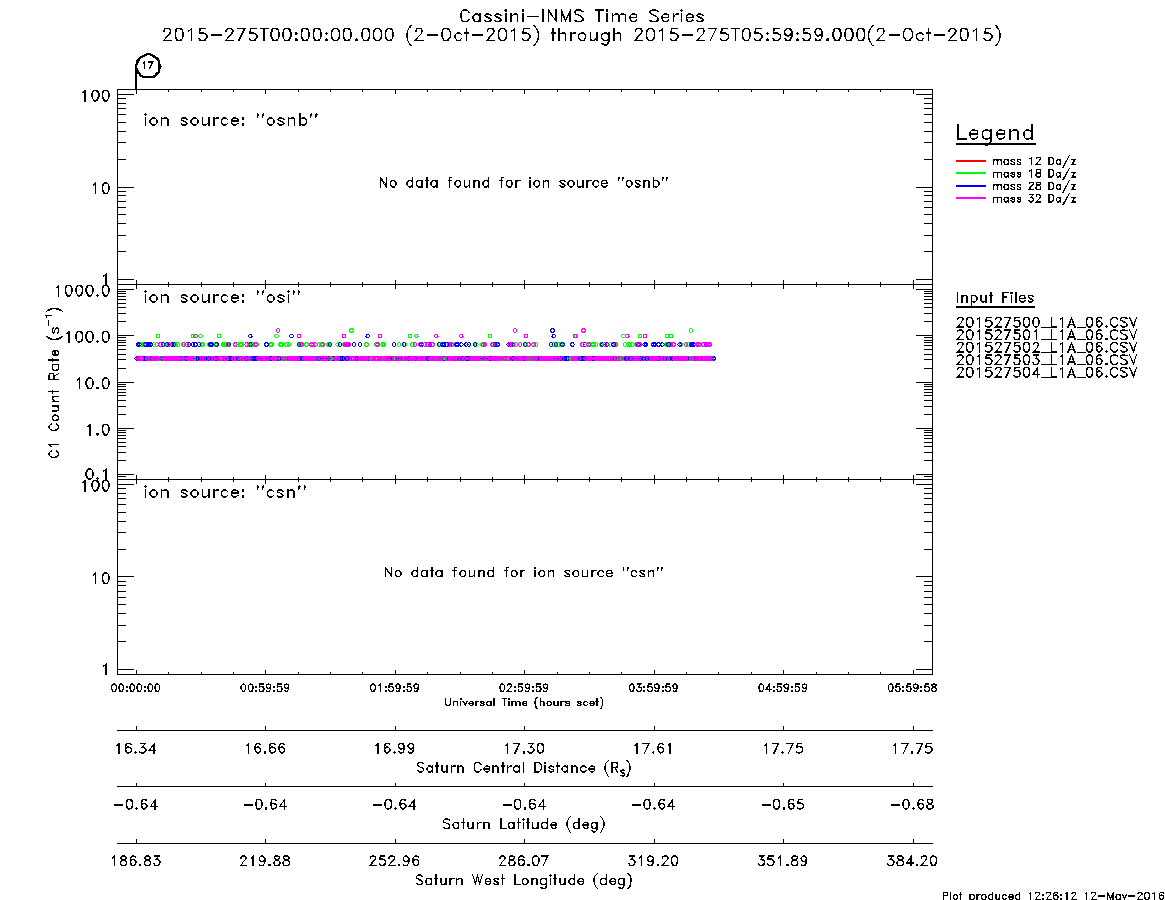This screenshot has width=1165, height=900.
Task: Click west longitude value 286.07
Action: click(x=524, y=861)
